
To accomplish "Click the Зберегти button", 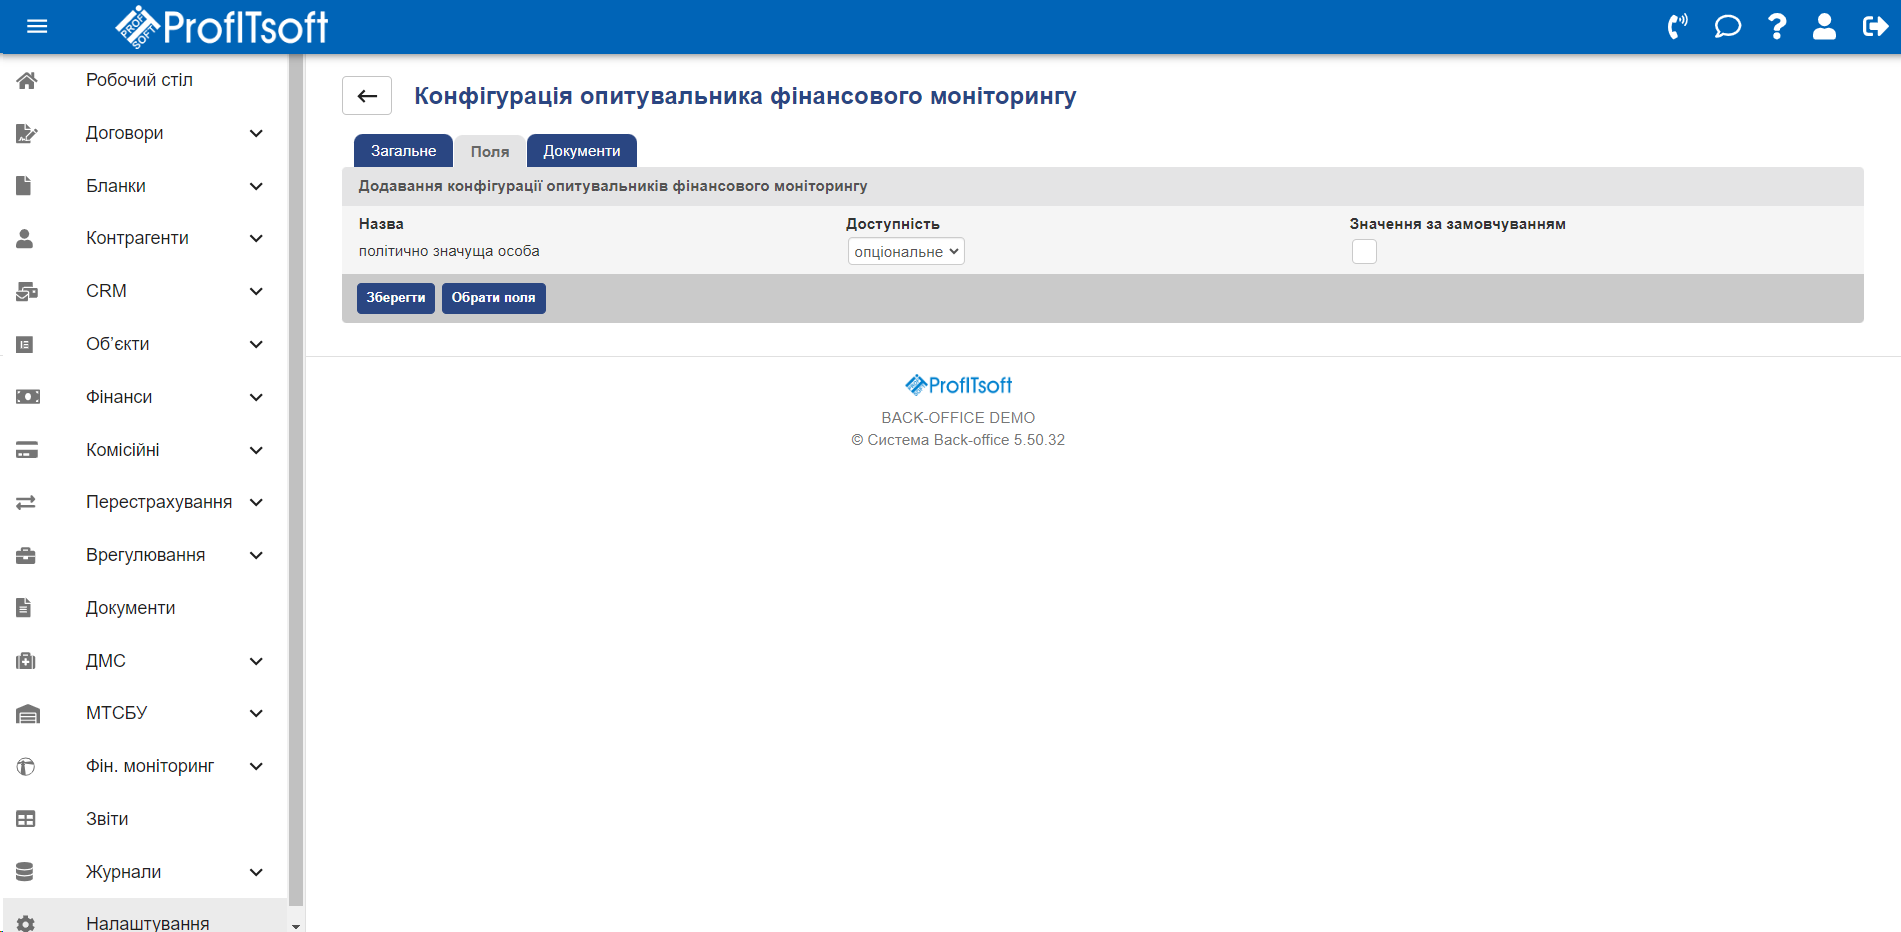I will point(395,298).
